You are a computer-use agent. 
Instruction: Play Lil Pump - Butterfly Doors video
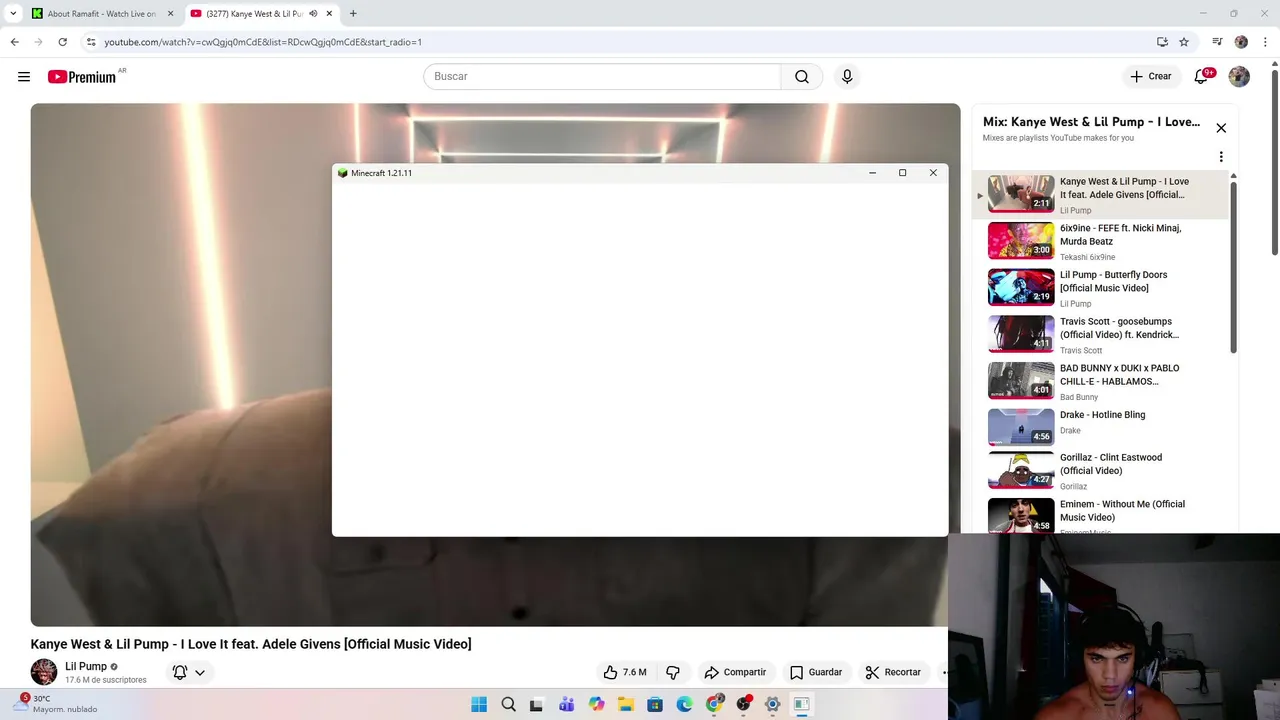(1100, 288)
